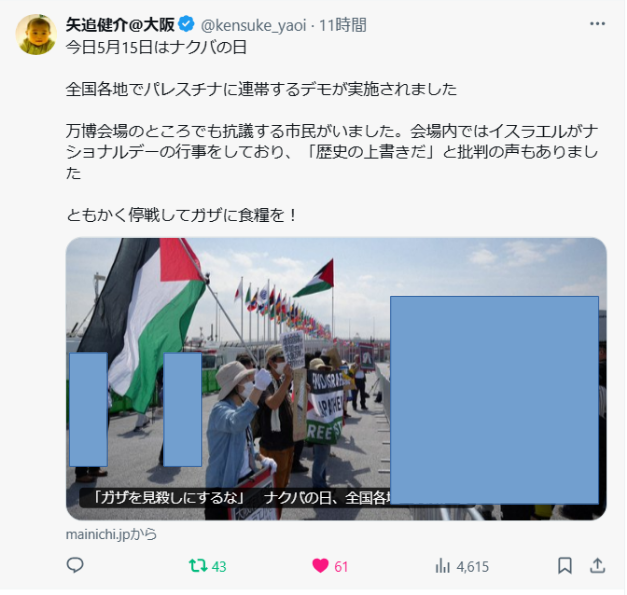The image size is (627, 595).
Task: Open the three-dot more options menu
Action: tap(597, 24)
